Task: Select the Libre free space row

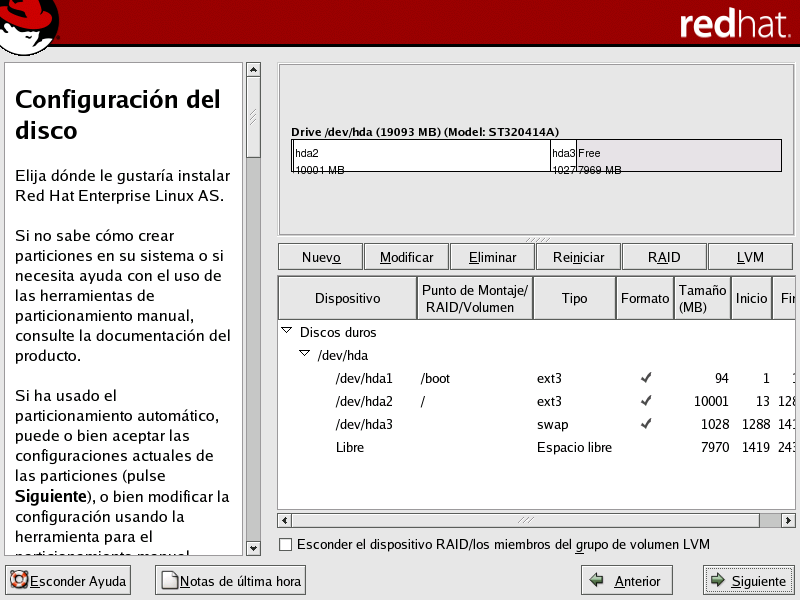Action: pos(350,447)
